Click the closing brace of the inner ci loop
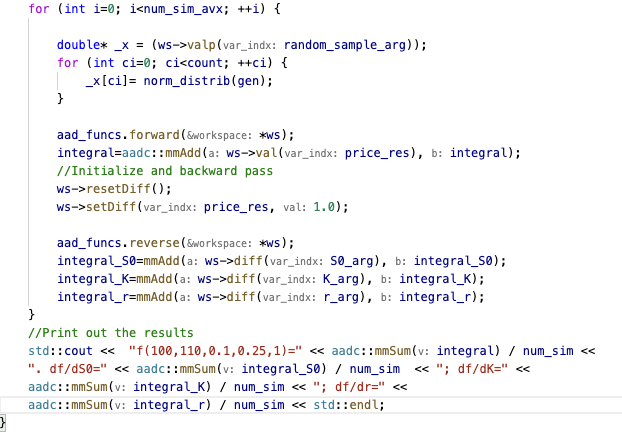The image size is (622, 435). coord(60,98)
